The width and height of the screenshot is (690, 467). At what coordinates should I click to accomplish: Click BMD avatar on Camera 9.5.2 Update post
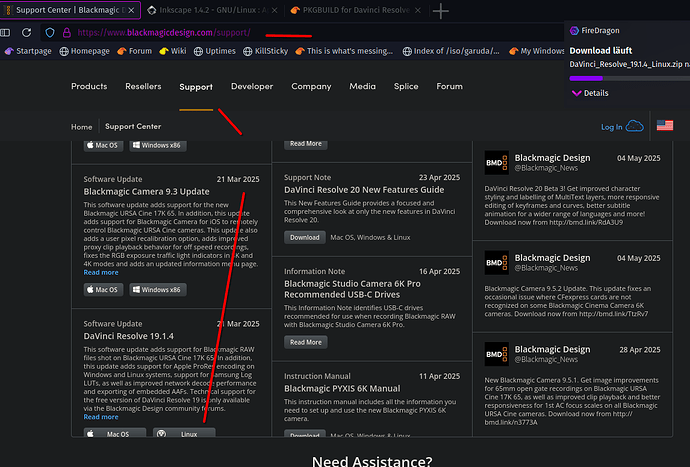[x=496, y=263]
